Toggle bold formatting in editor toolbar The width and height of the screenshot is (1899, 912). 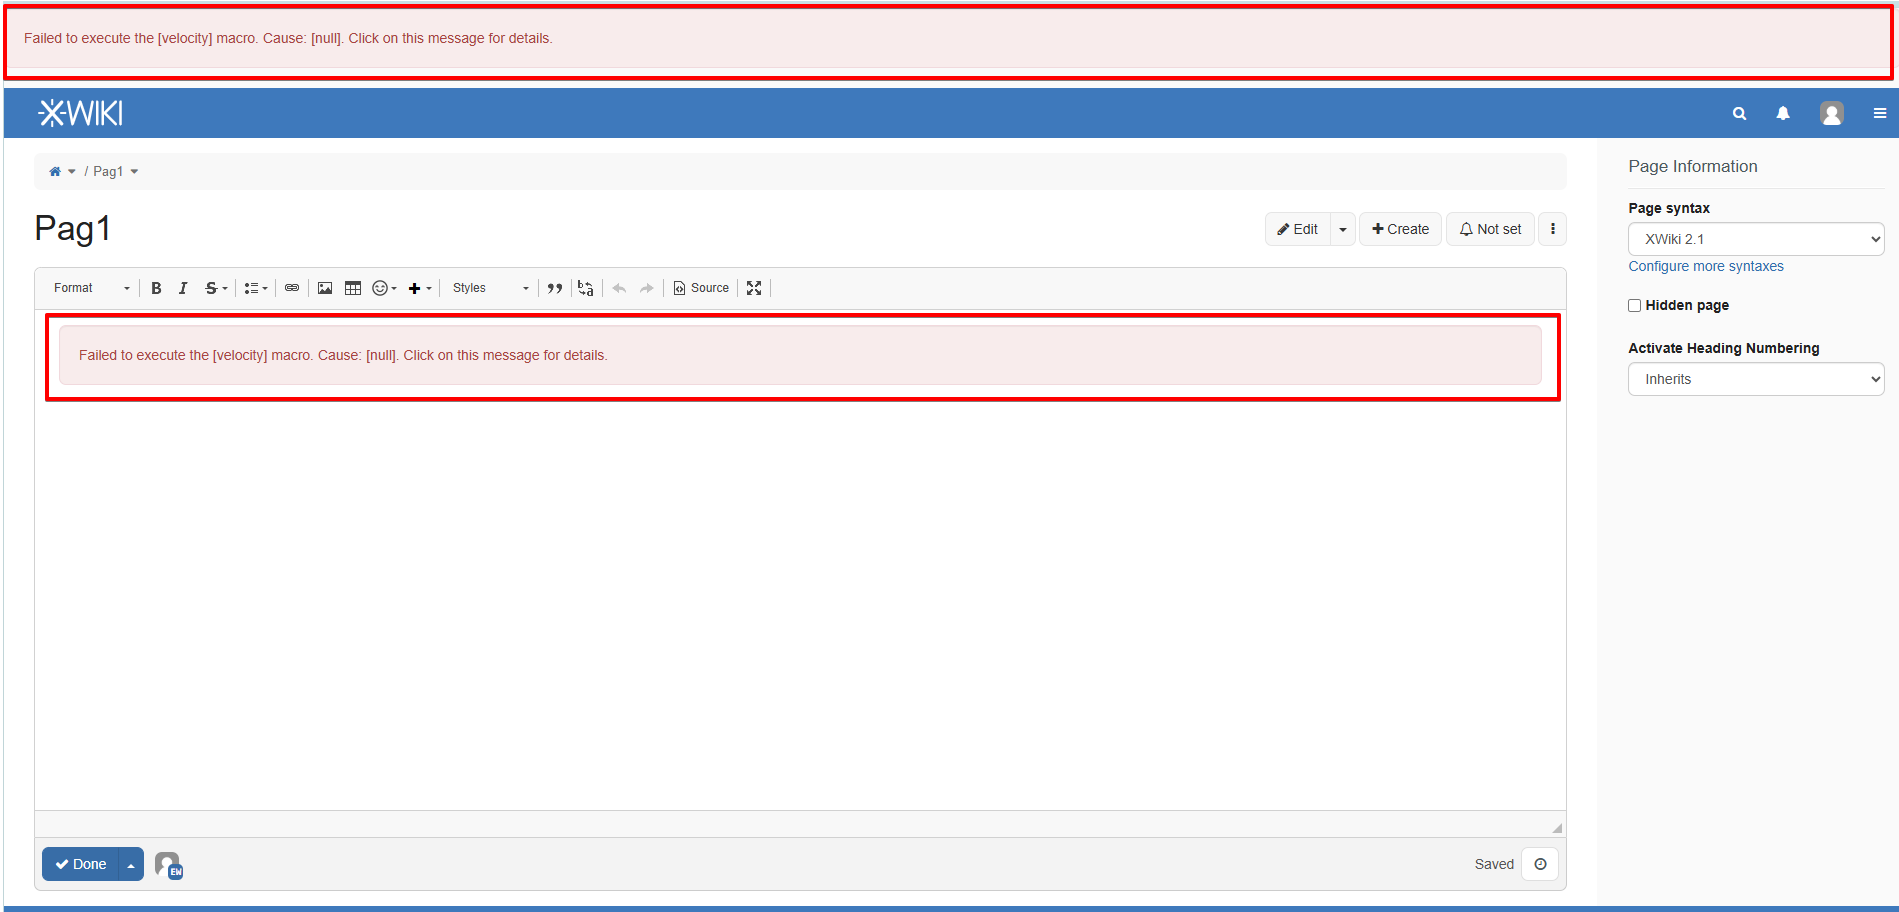(156, 288)
